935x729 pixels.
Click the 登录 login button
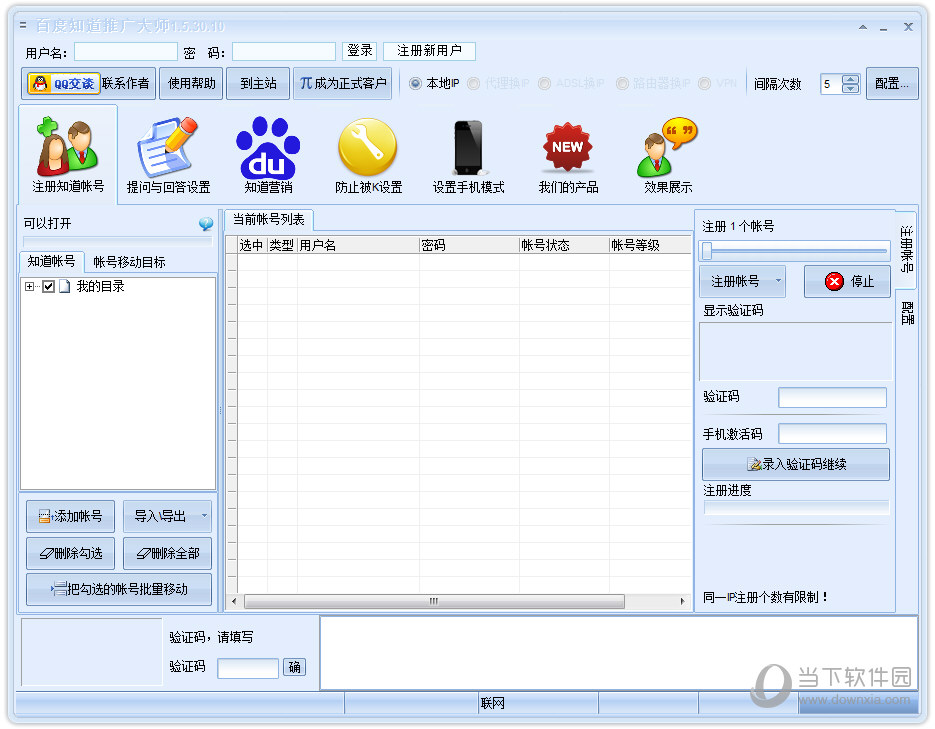click(360, 51)
